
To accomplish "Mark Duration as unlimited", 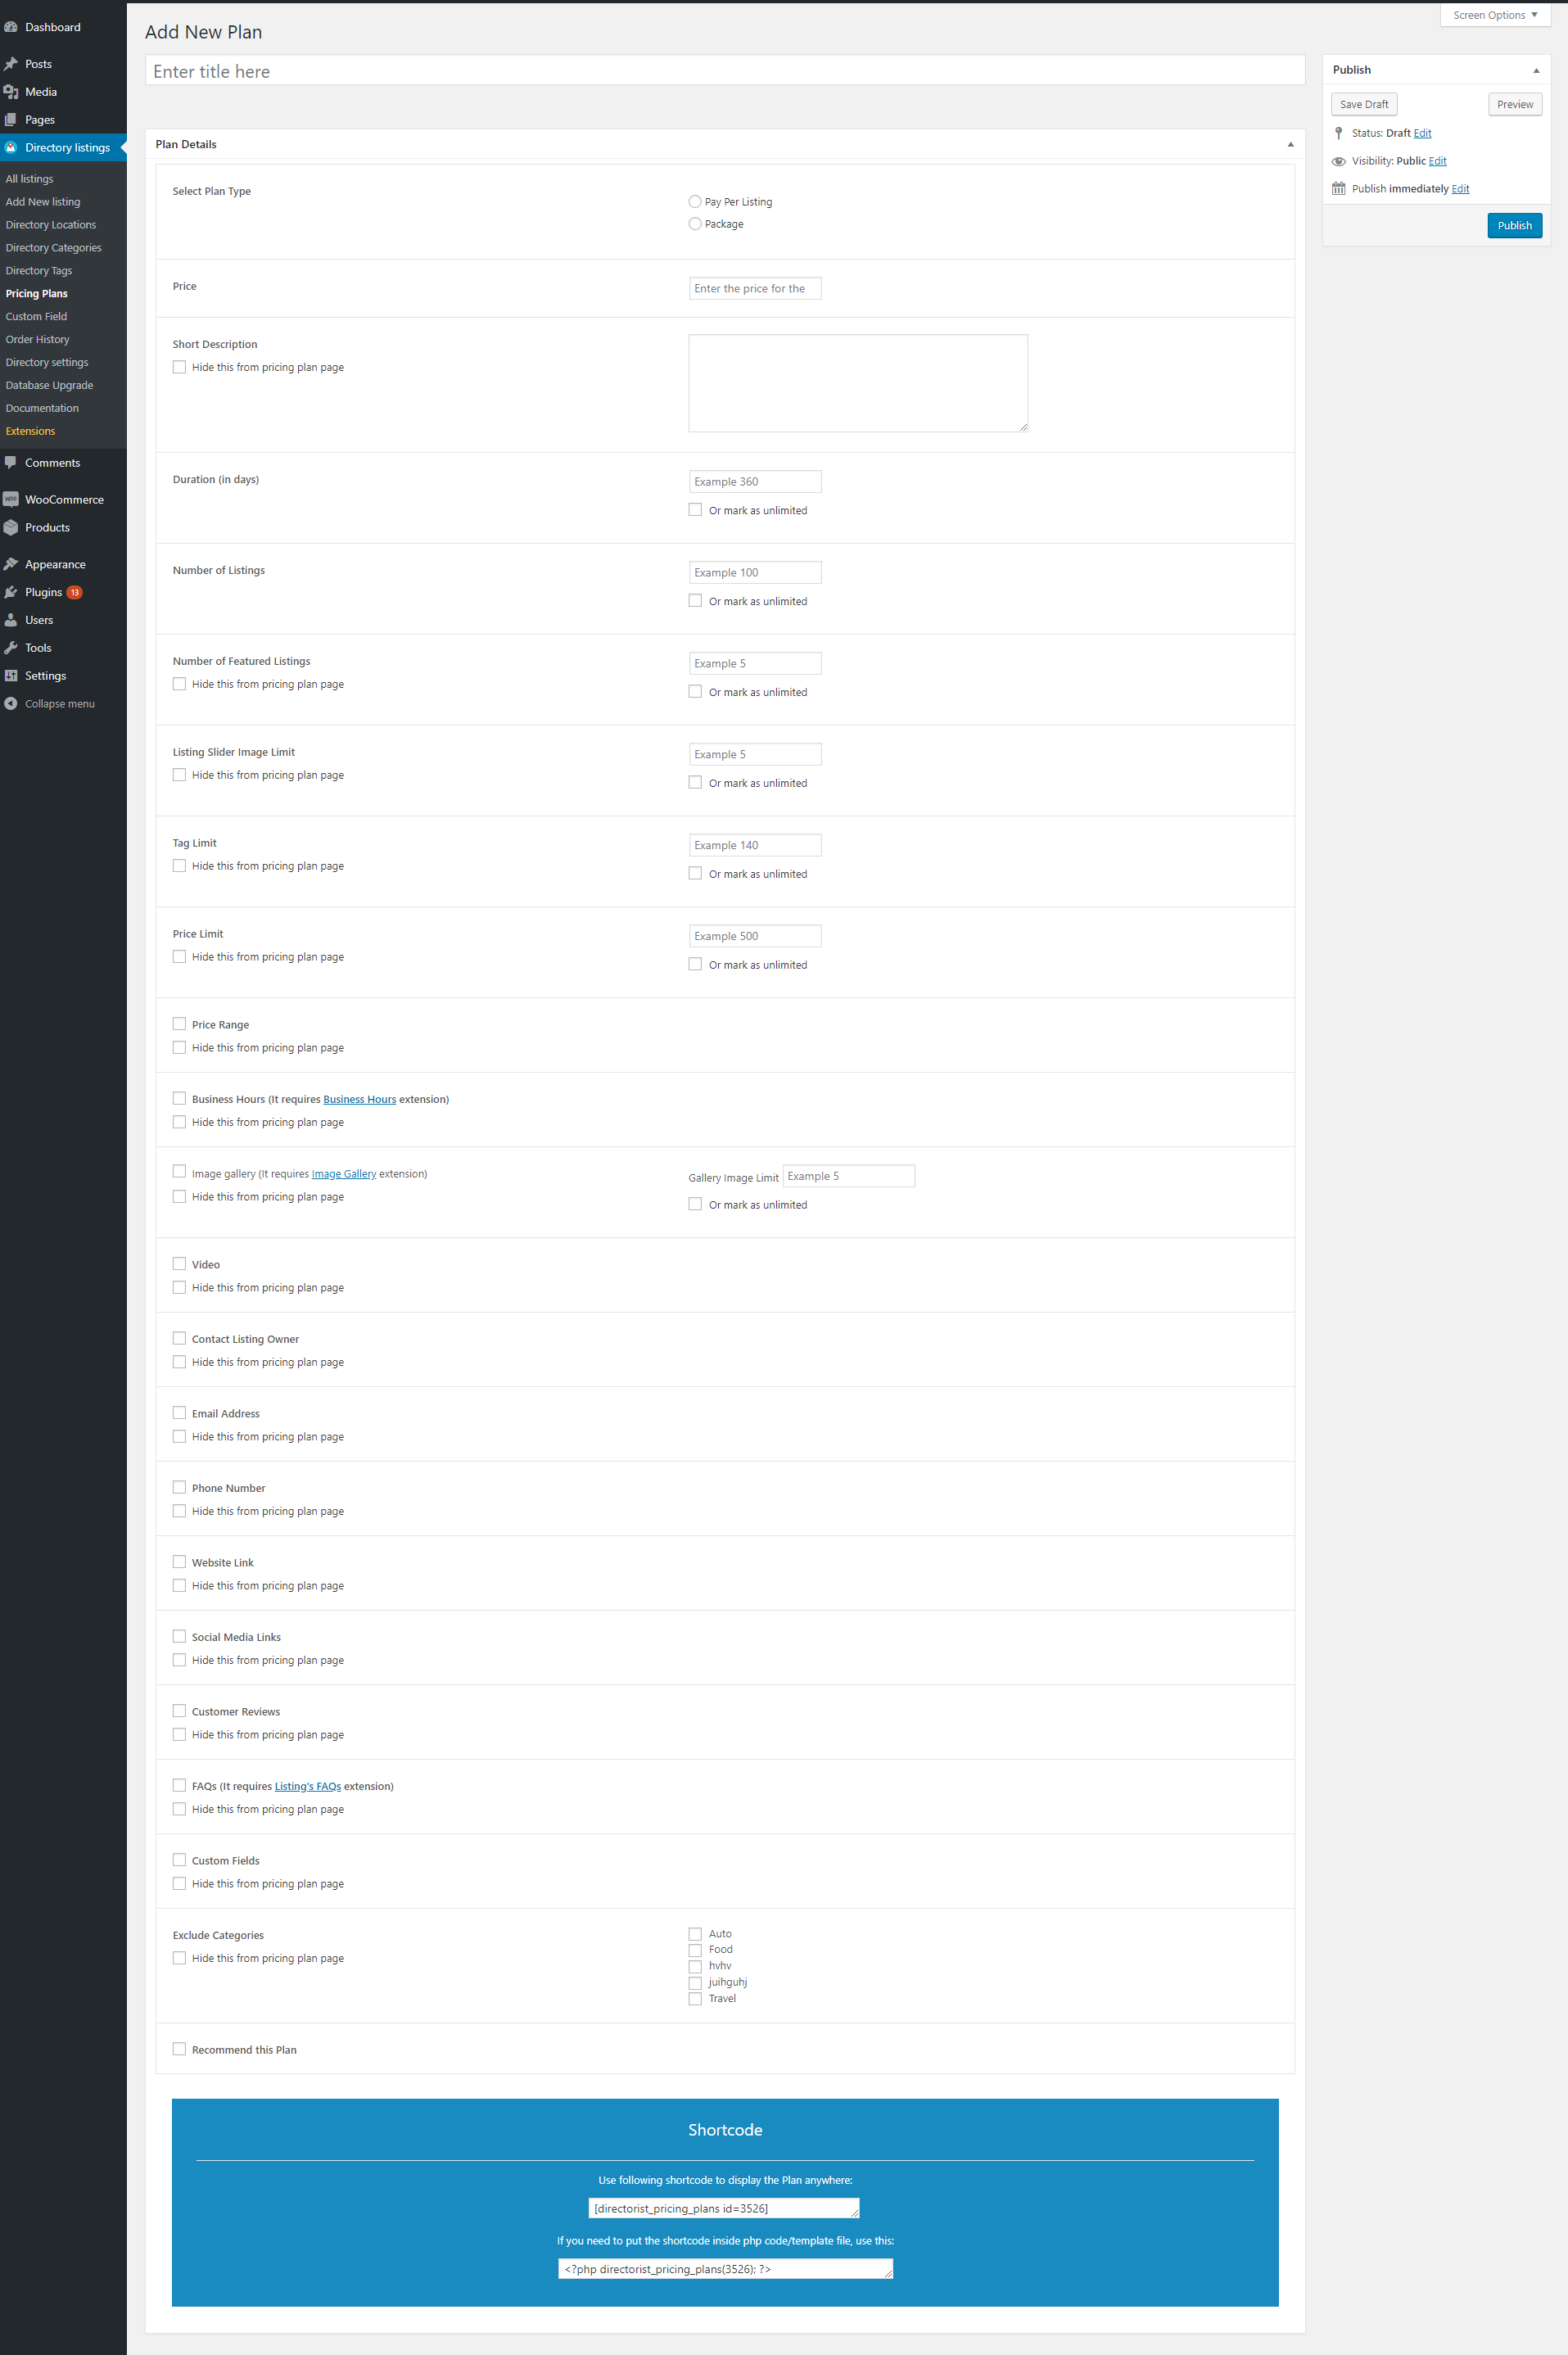I will (695, 510).
